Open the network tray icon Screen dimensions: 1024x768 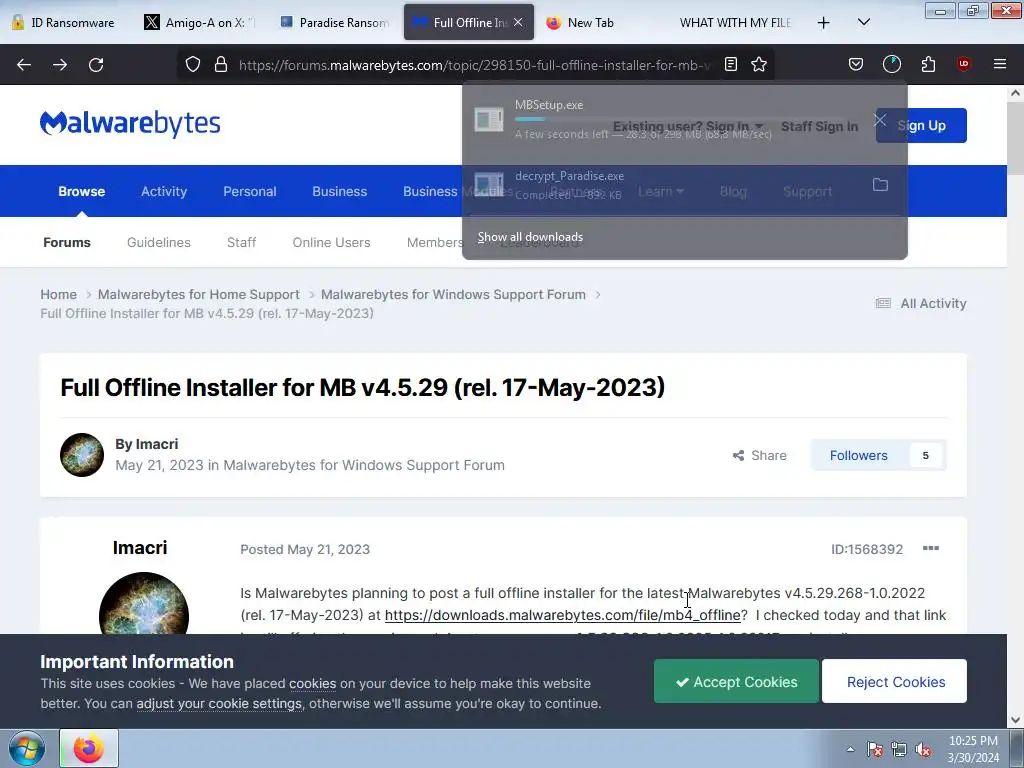[899, 750]
